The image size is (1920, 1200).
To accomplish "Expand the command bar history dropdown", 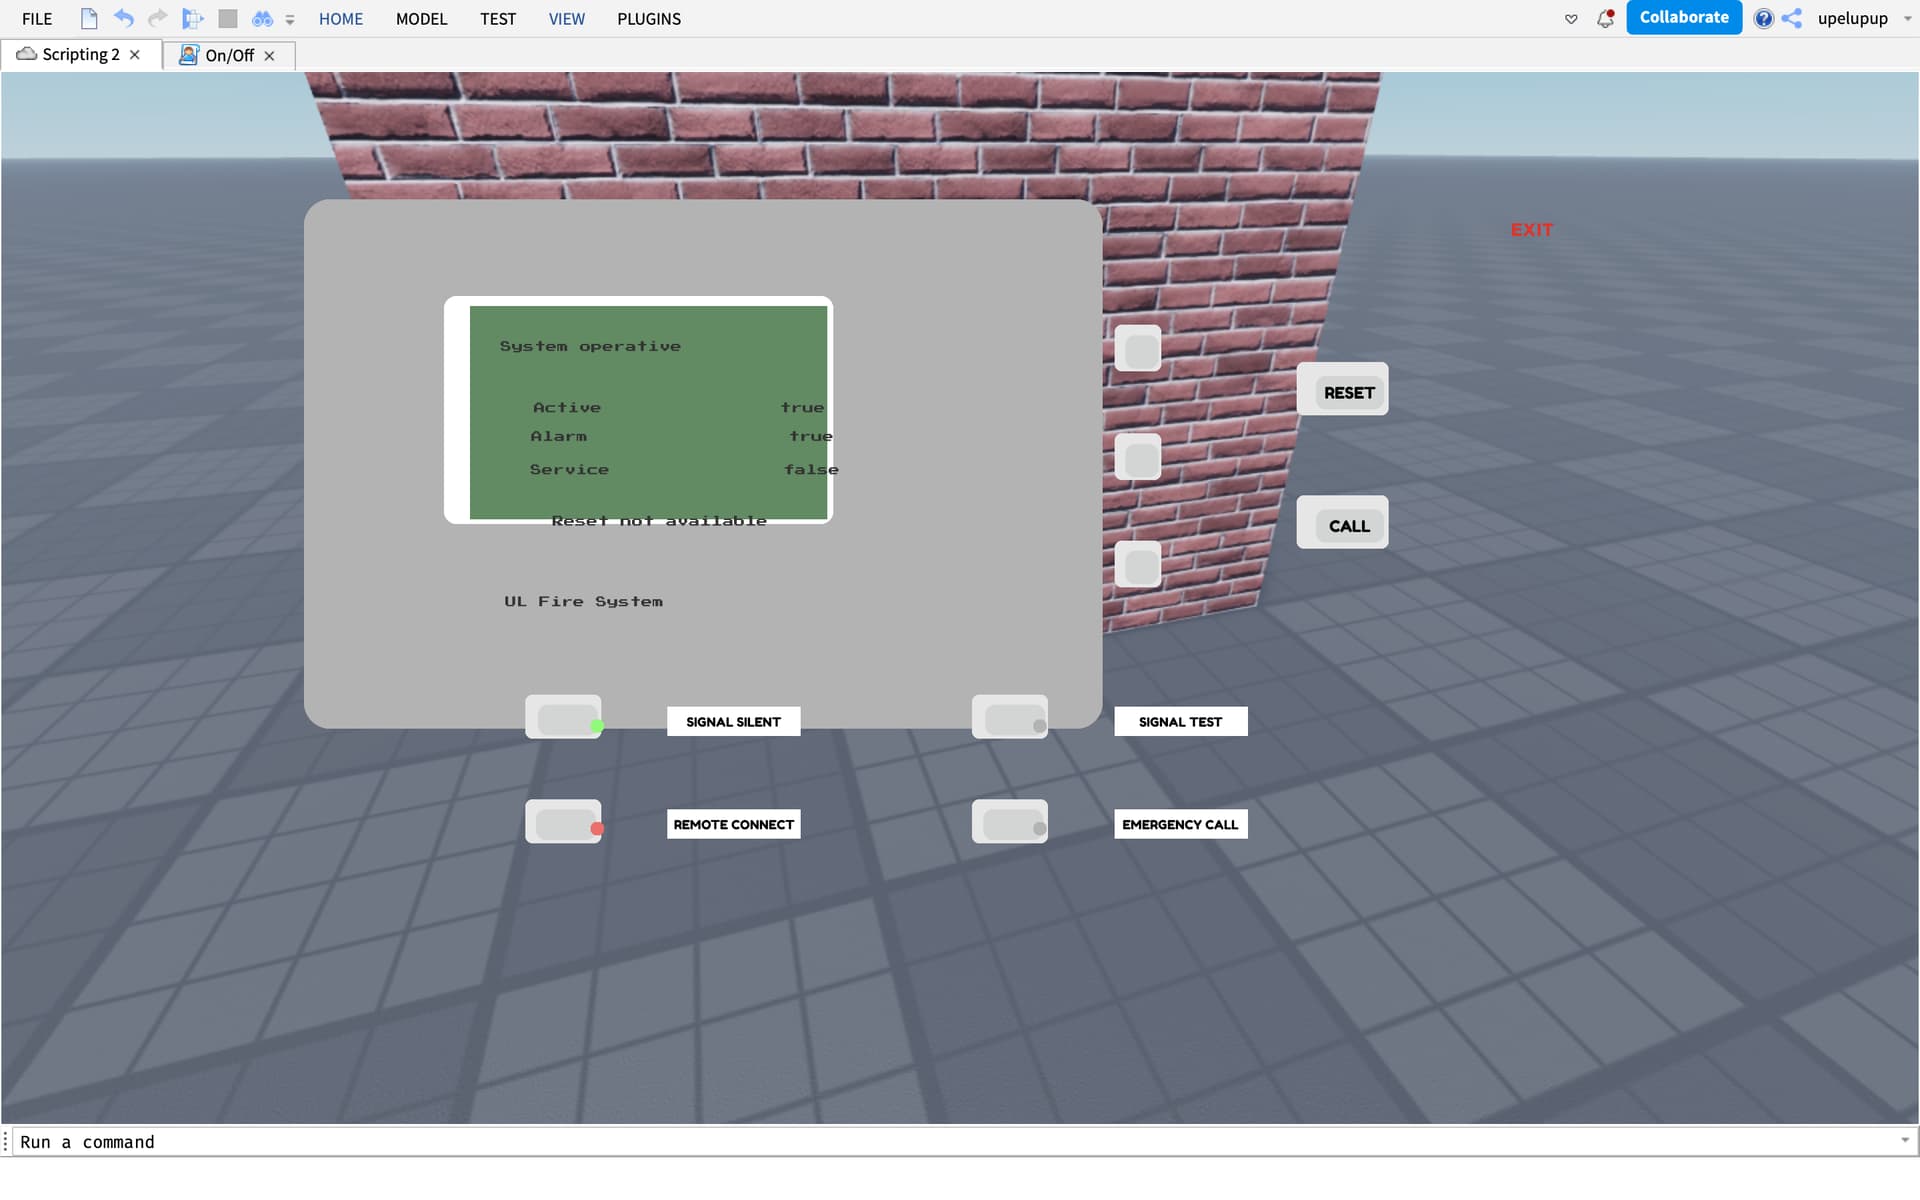I will pos(1904,1140).
